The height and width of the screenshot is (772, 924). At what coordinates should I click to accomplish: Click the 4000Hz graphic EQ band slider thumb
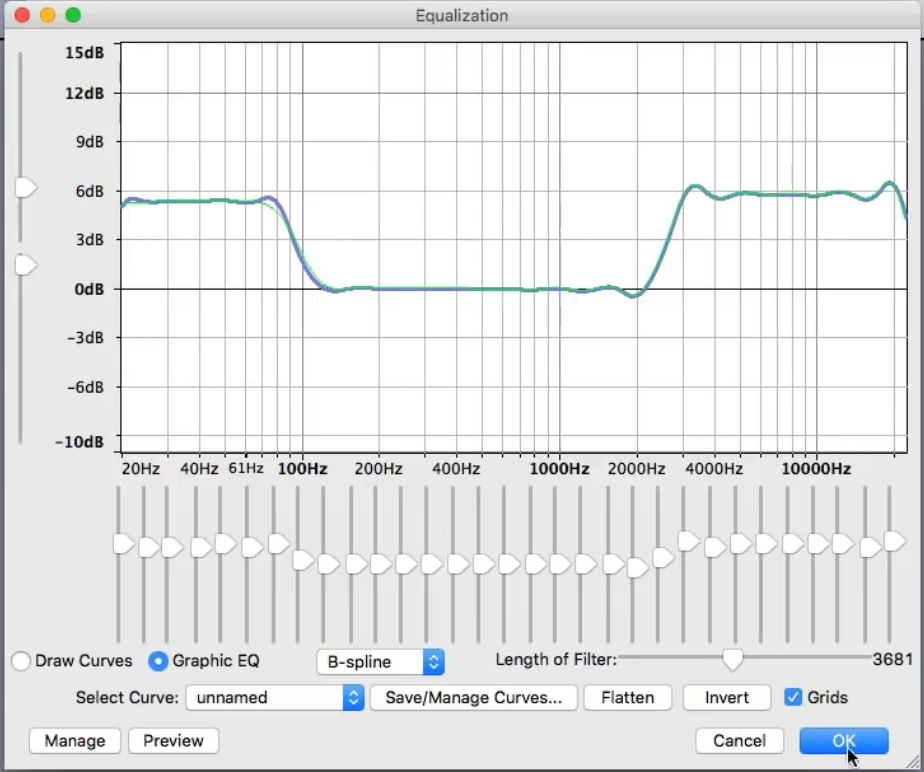(715, 547)
